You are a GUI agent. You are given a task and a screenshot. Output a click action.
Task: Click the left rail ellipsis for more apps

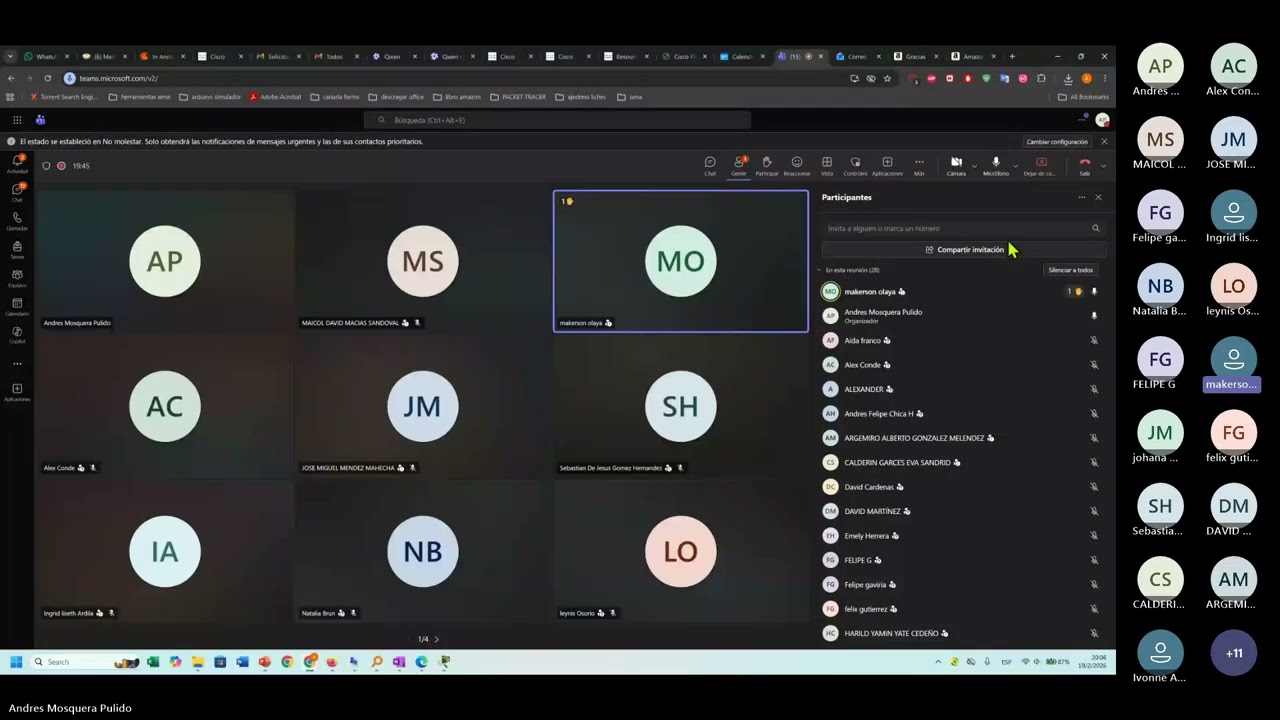click(17, 364)
